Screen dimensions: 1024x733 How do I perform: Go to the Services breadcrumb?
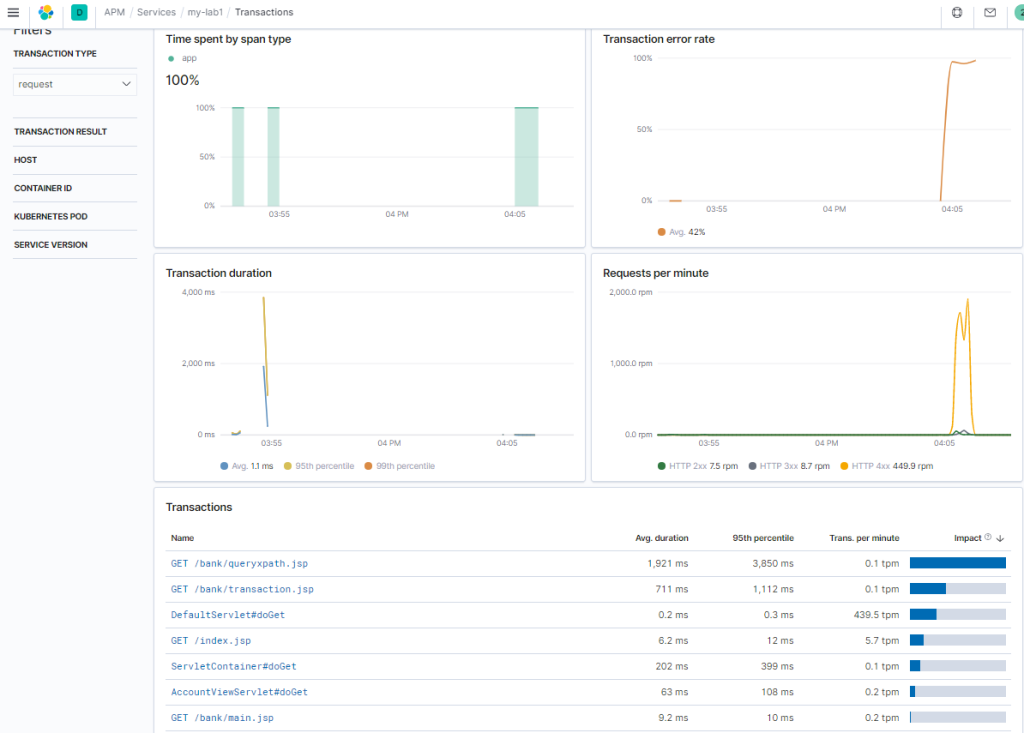[156, 12]
